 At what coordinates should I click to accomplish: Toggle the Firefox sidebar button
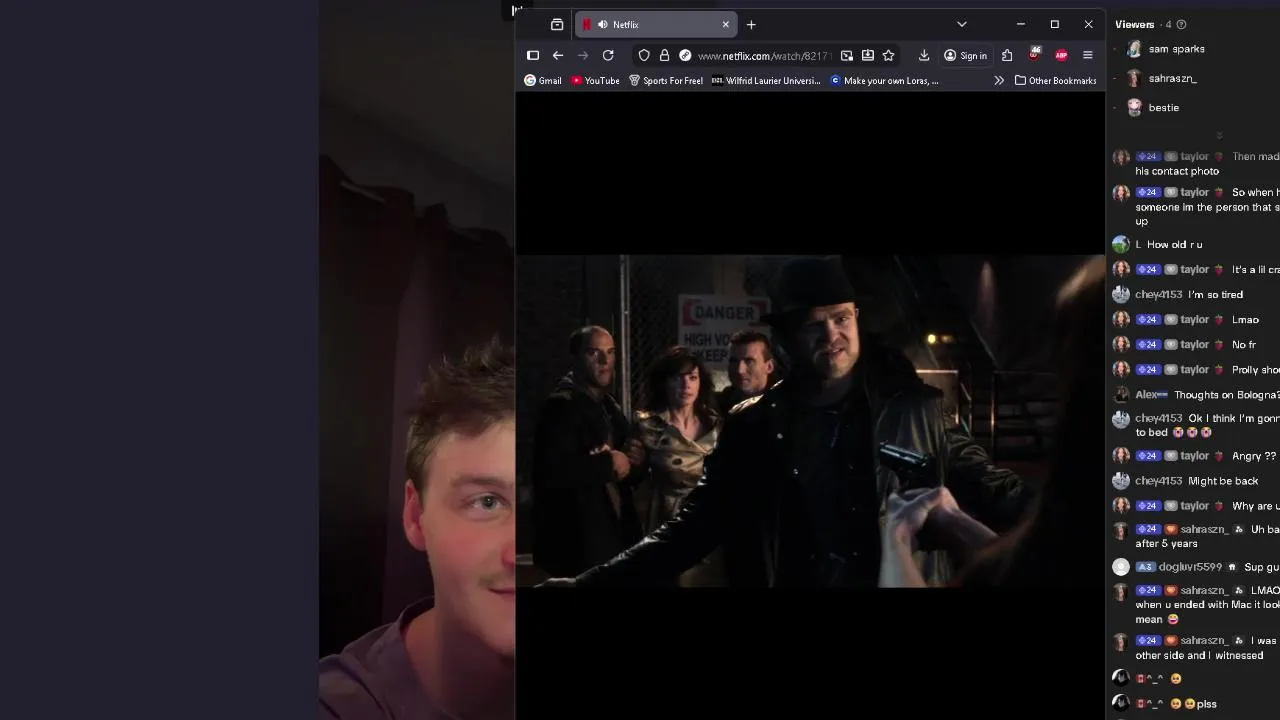533,55
